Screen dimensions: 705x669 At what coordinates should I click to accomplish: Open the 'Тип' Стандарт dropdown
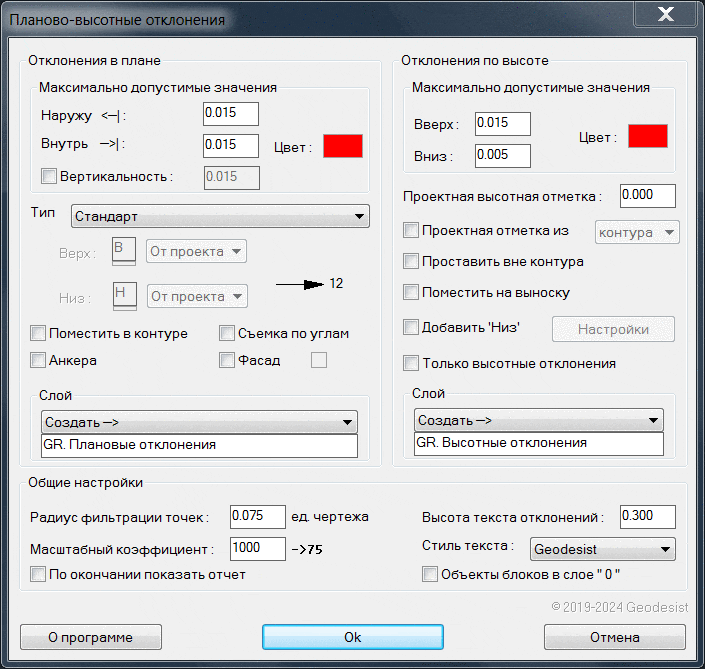click(x=220, y=216)
